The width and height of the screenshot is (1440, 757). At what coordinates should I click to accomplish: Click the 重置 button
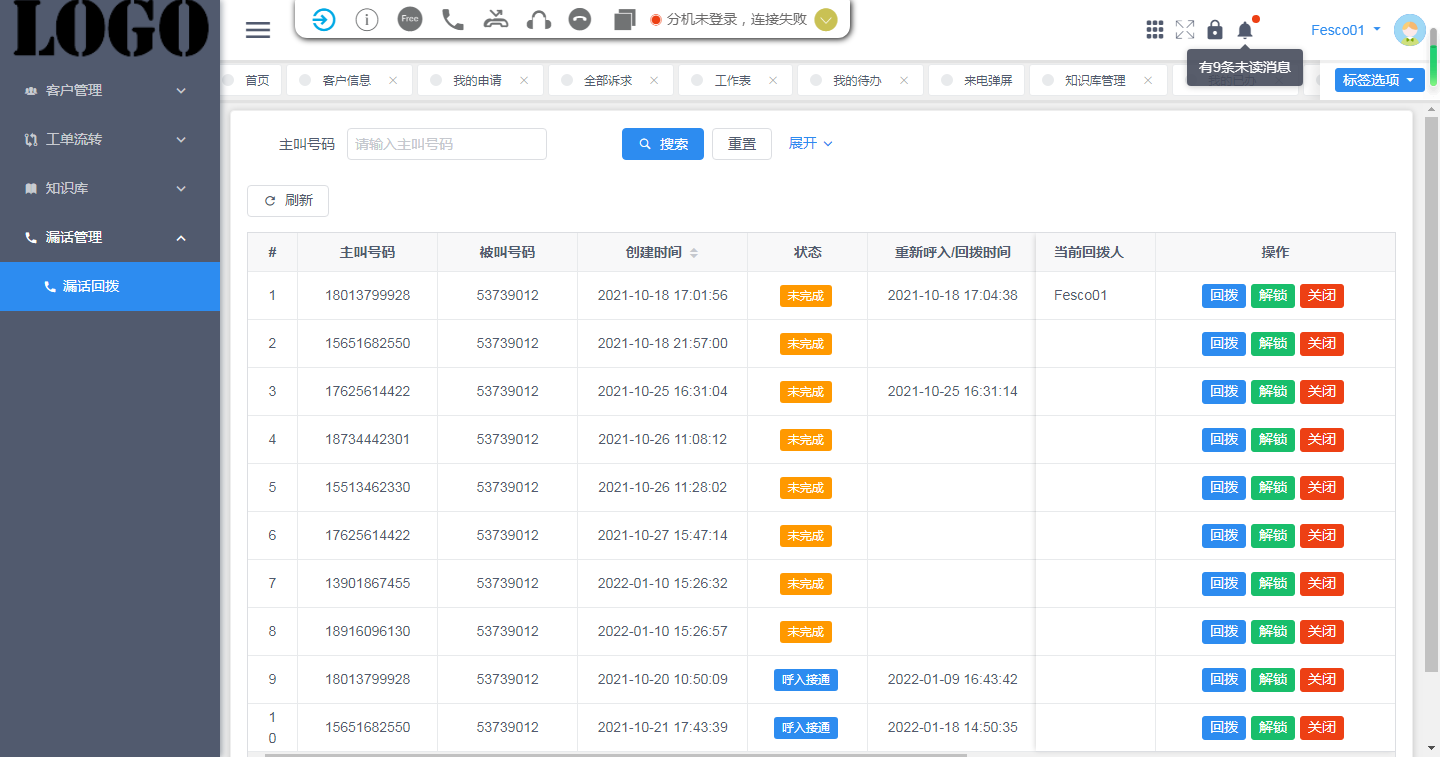pos(742,144)
